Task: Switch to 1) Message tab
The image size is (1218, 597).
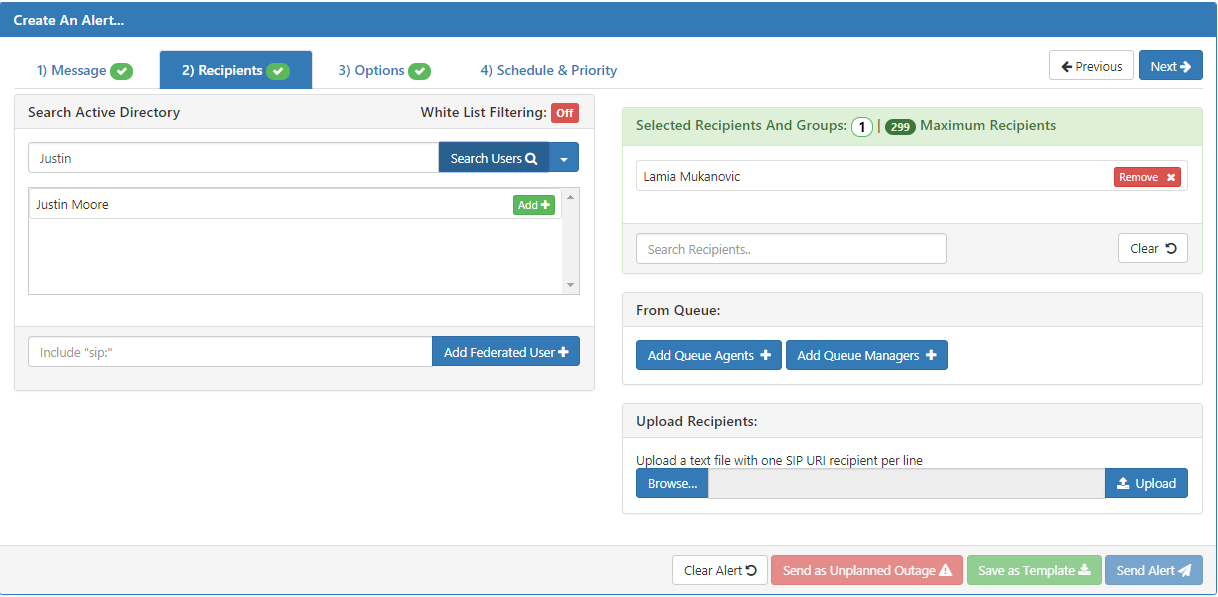Action: coord(85,70)
